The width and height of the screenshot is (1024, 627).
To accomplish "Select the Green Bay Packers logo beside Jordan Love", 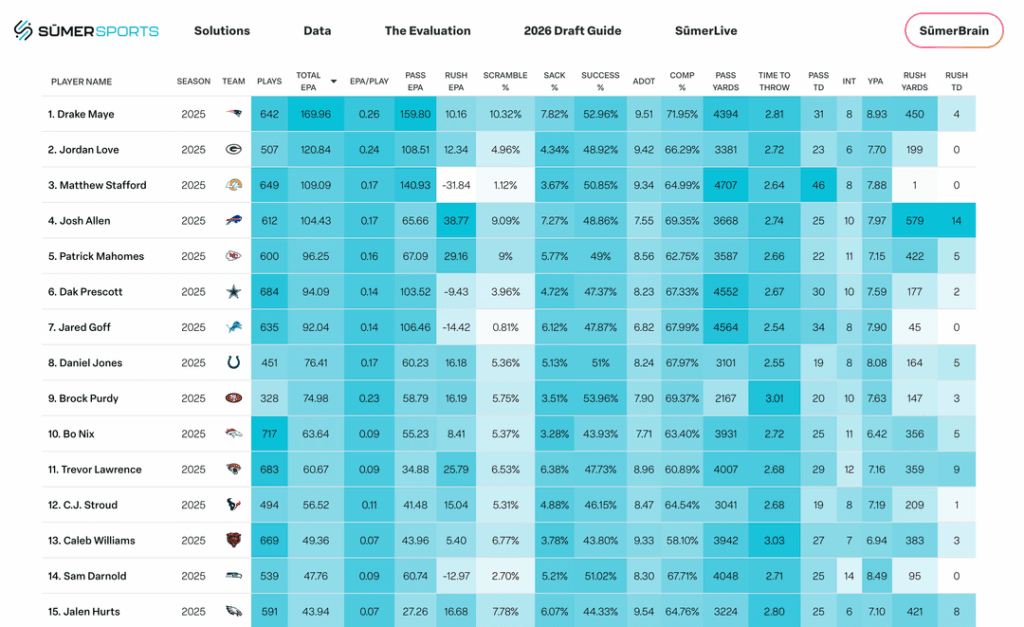I will (x=233, y=149).
